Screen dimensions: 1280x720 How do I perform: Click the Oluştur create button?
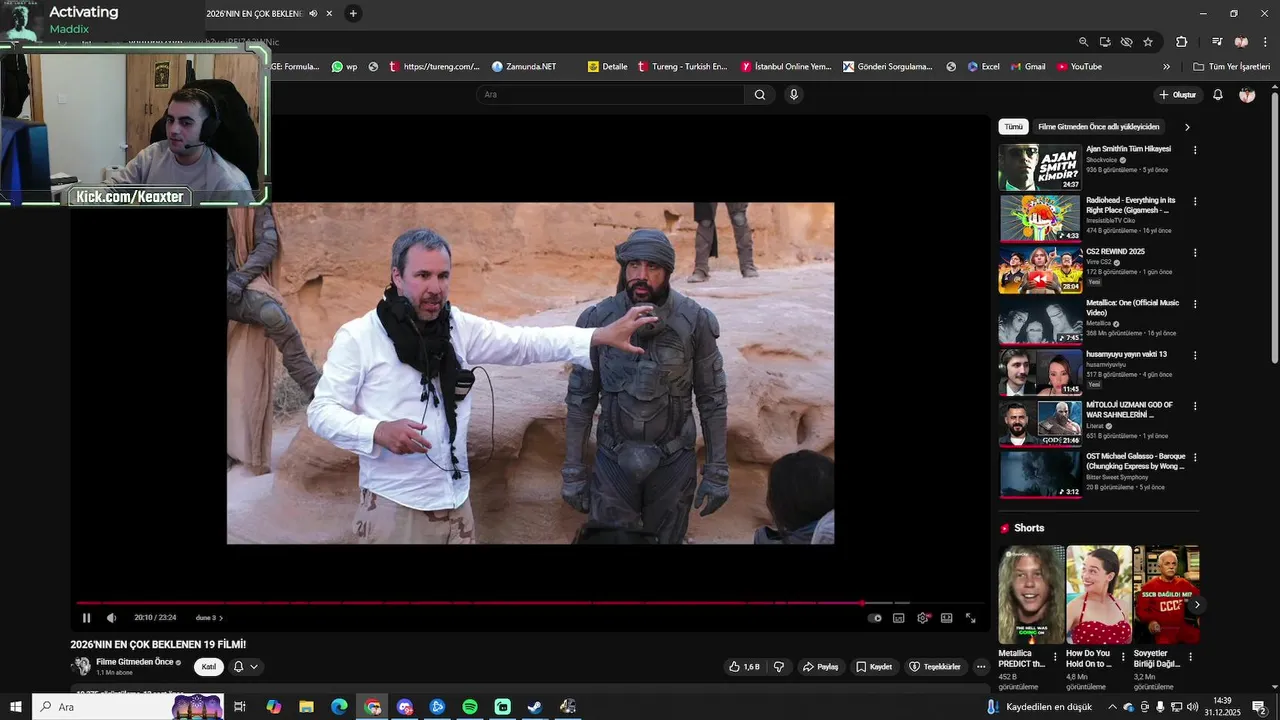(1178, 95)
